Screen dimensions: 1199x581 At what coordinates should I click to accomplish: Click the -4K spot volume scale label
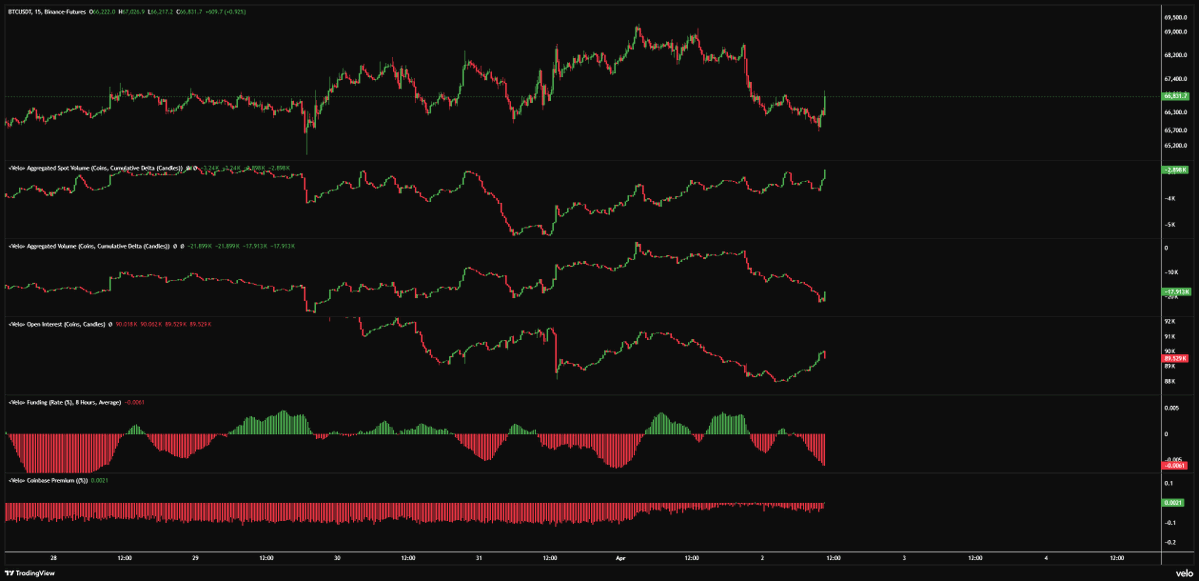[x=1169, y=200]
